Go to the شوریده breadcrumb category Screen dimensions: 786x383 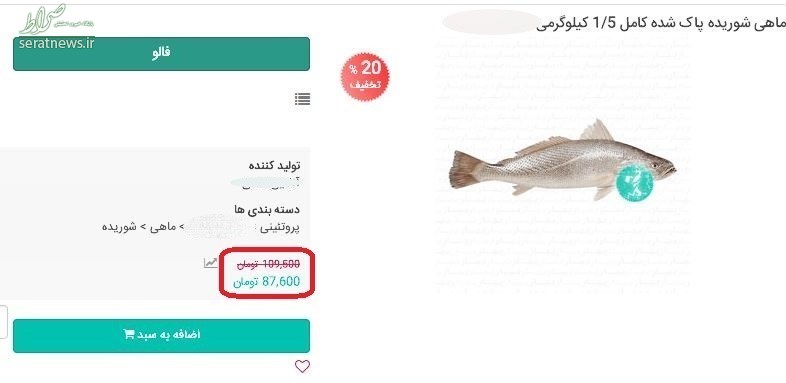119,227
